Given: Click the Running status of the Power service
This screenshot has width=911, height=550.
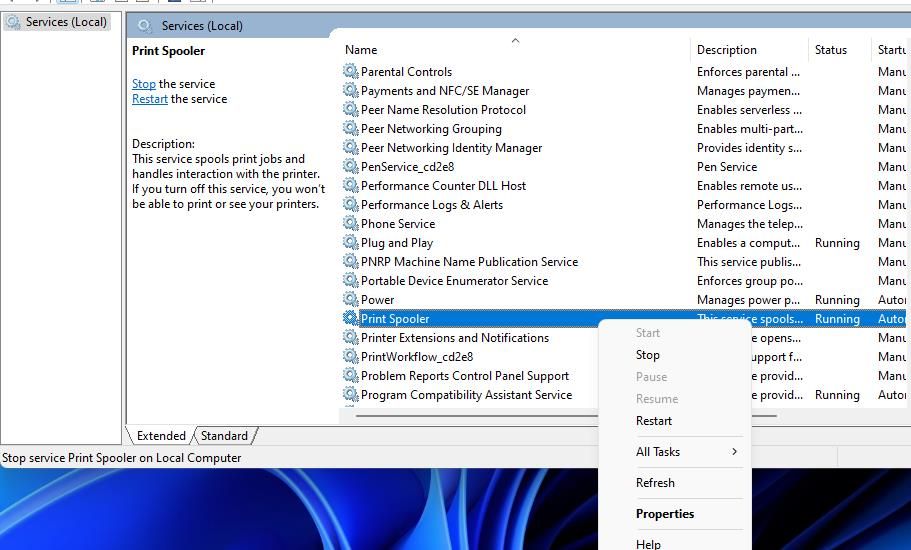Looking at the screenshot, I should click(x=837, y=300).
